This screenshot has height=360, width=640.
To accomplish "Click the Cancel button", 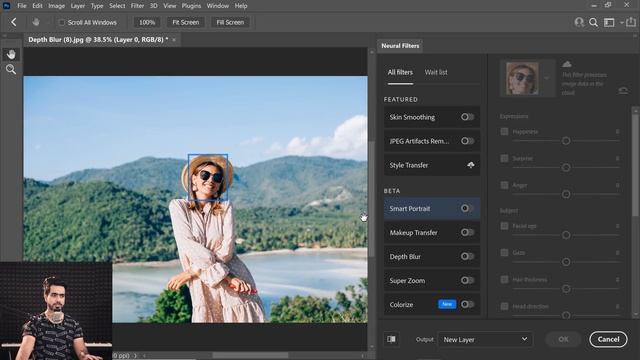I will (x=608, y=339).
